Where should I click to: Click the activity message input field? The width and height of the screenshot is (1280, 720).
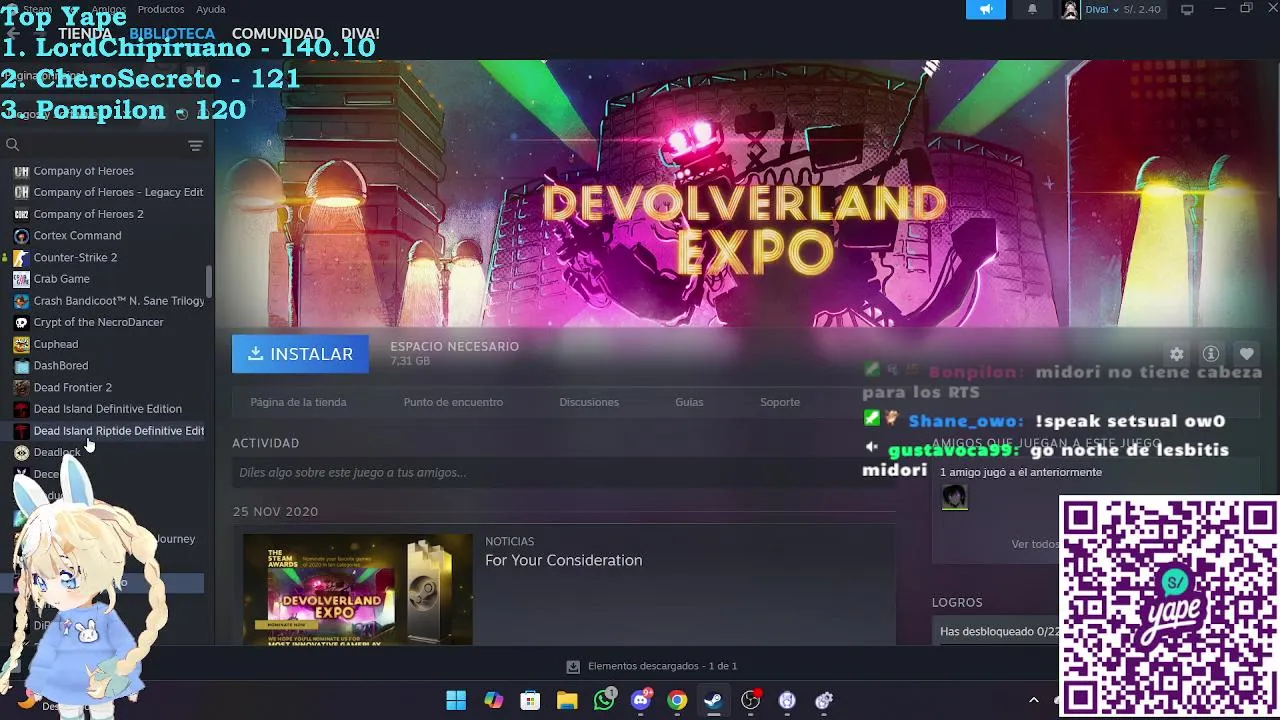click(x=564, y=472)
